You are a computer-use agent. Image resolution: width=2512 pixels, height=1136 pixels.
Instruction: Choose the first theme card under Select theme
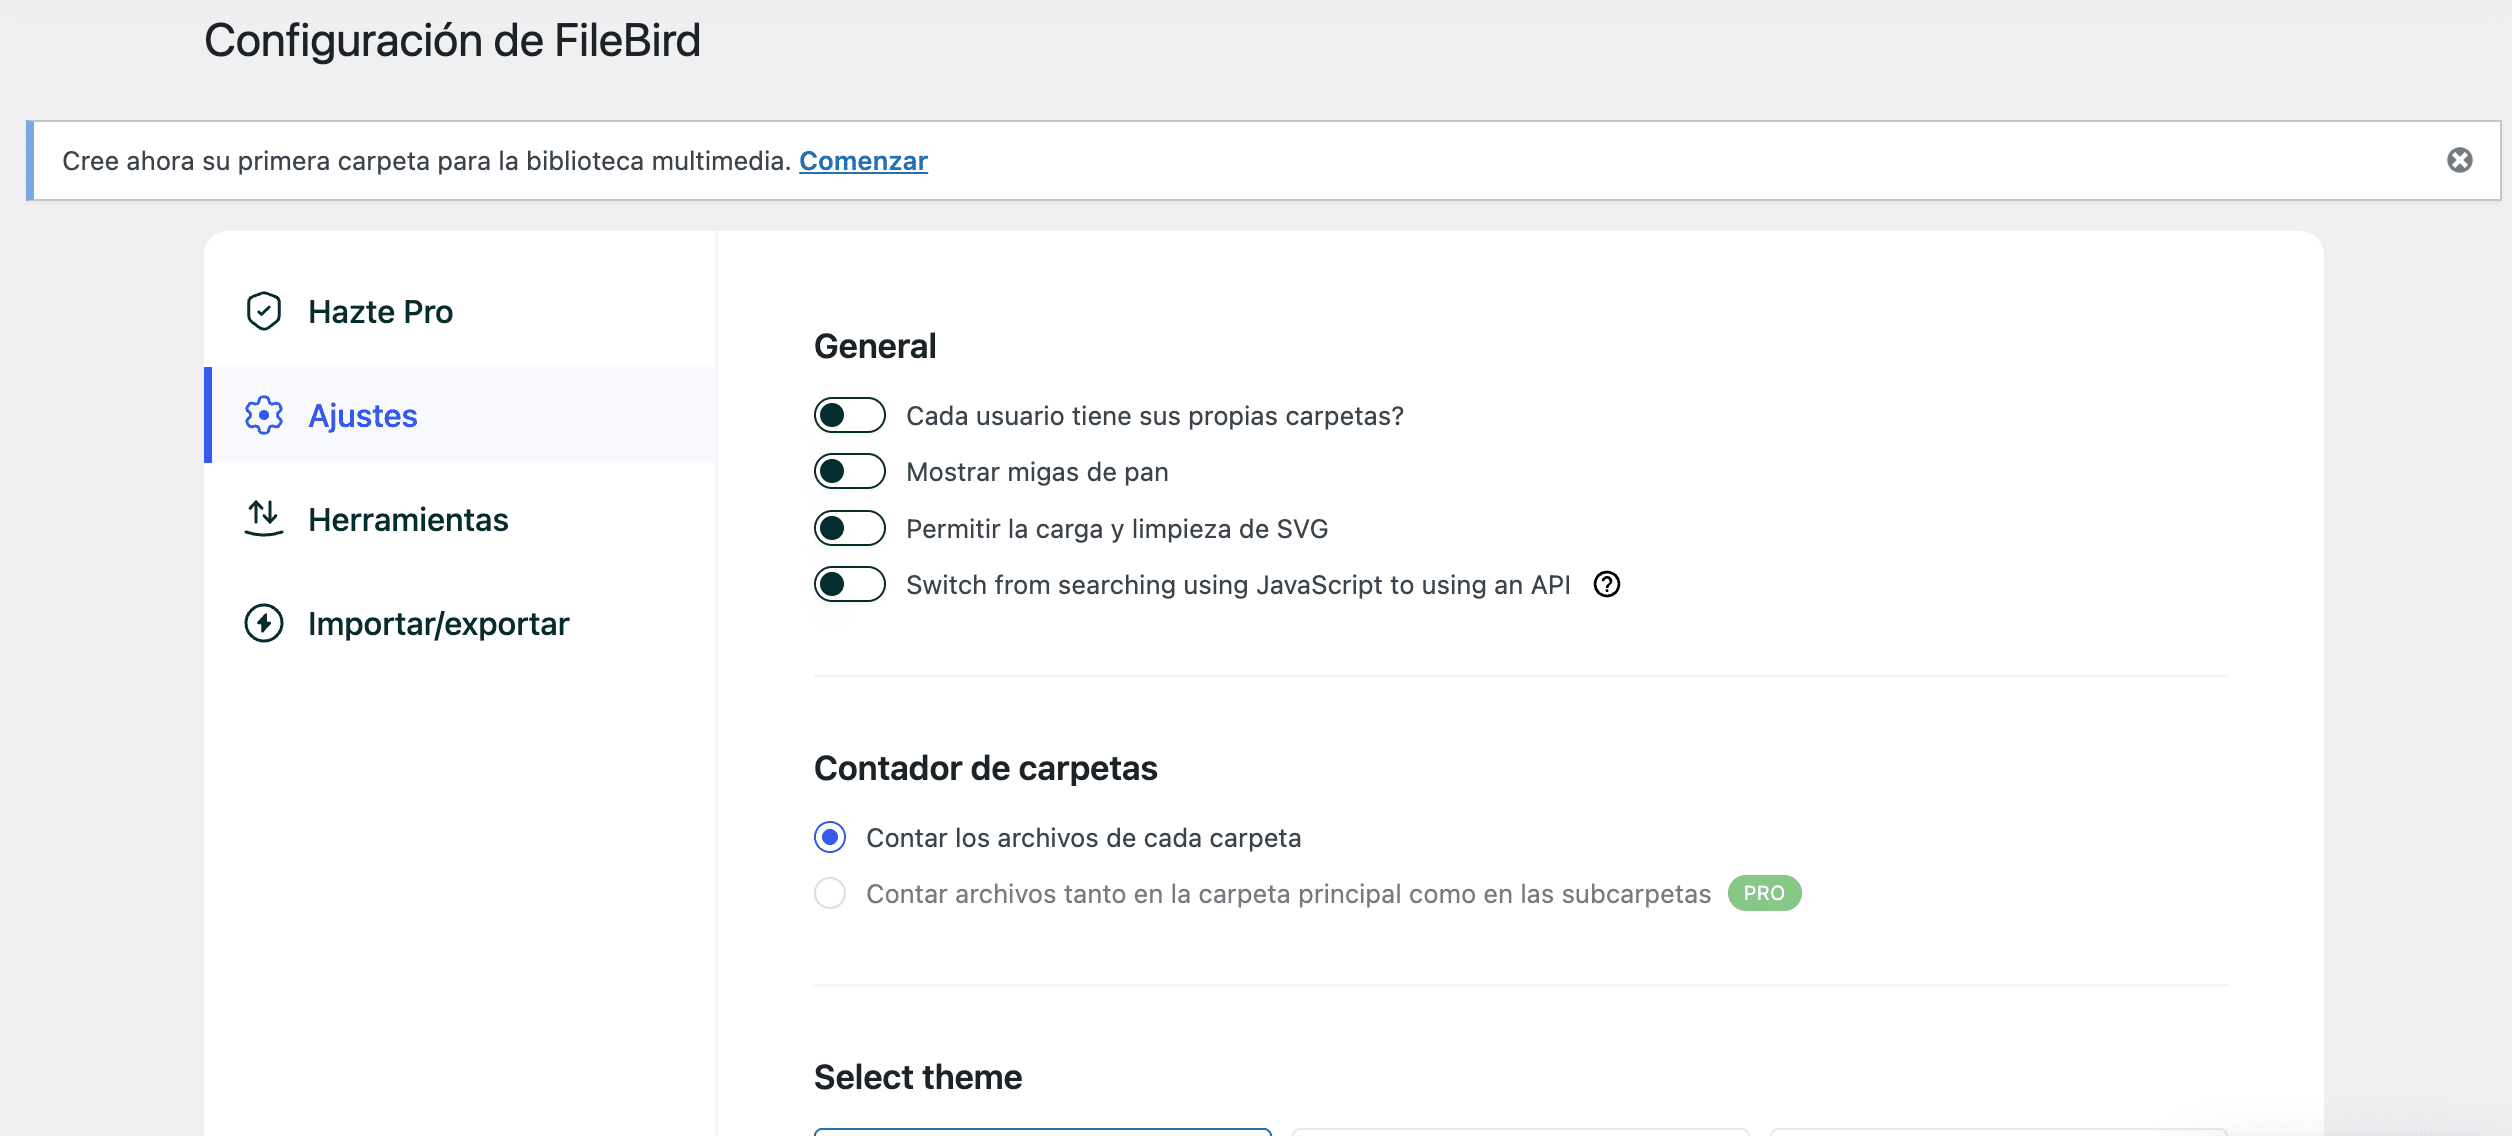tap(1042, 1131)
